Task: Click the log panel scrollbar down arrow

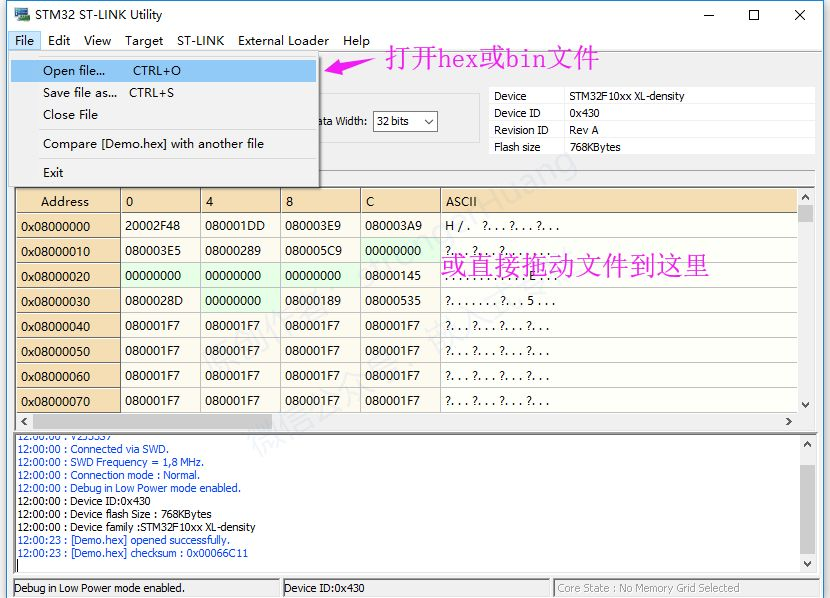Action: coord(807,564)
